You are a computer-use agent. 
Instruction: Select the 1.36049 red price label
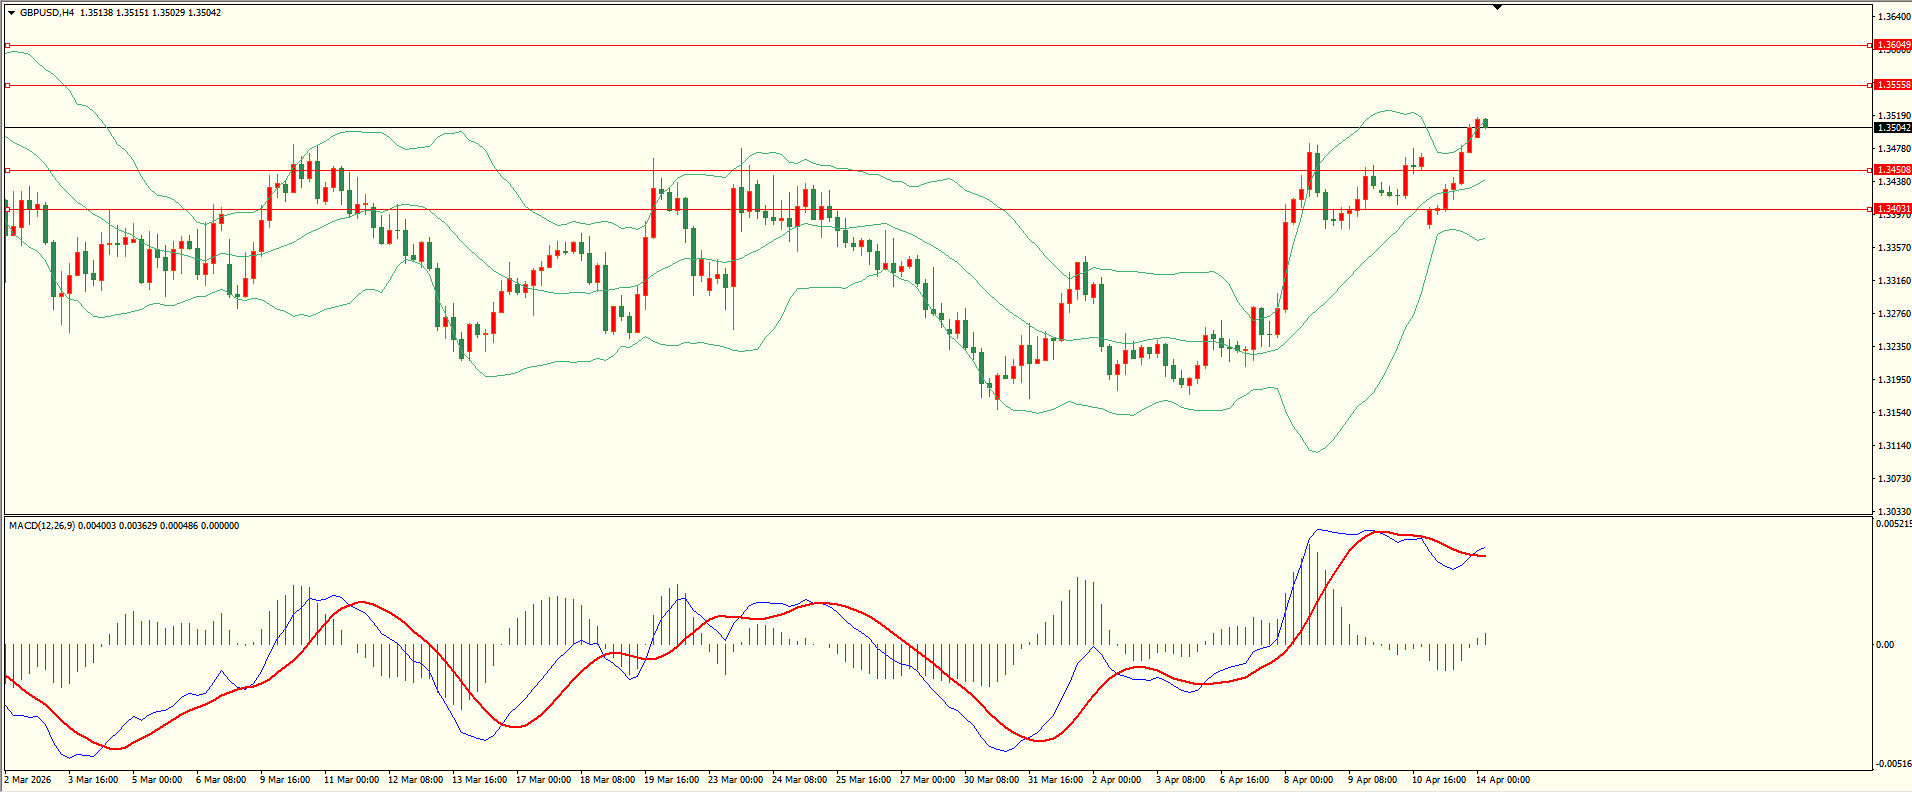point(1892,45)
